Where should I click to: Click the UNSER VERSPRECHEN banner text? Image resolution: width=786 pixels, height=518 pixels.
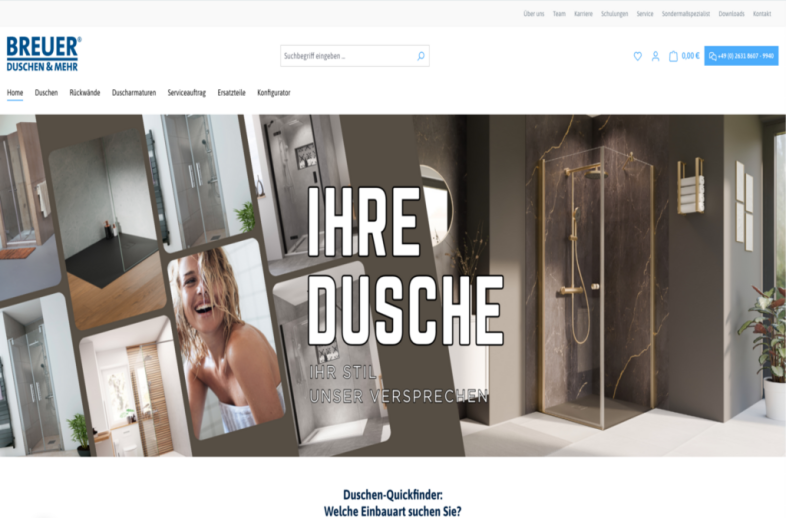pos(399,396)
